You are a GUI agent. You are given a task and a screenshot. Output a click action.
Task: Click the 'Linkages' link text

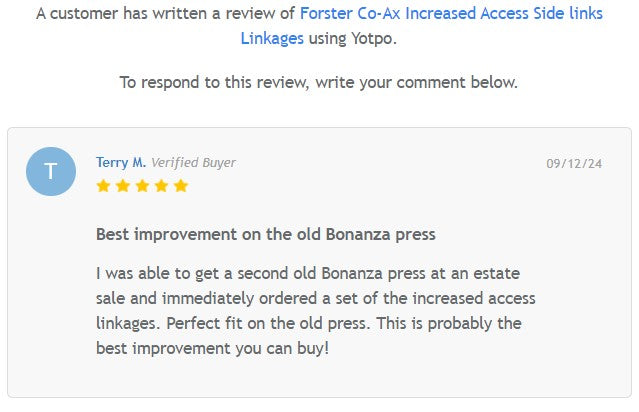coord(272,38)
